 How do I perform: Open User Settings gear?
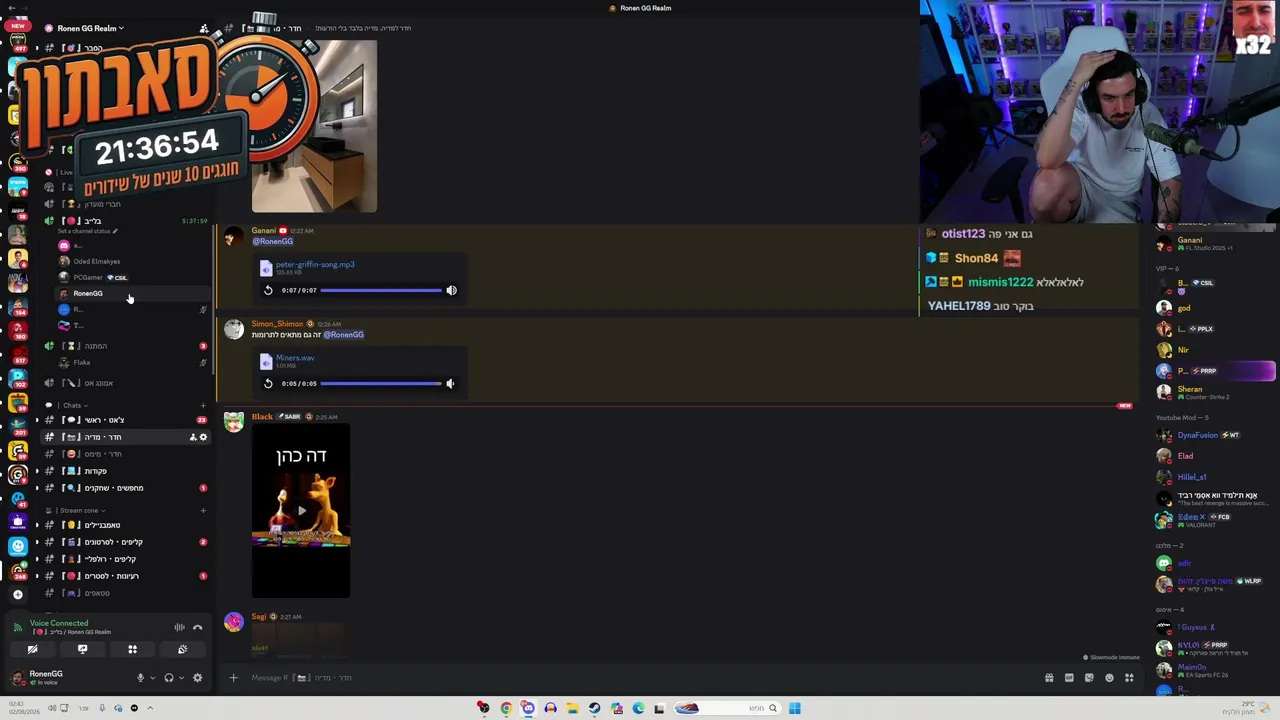197,678
